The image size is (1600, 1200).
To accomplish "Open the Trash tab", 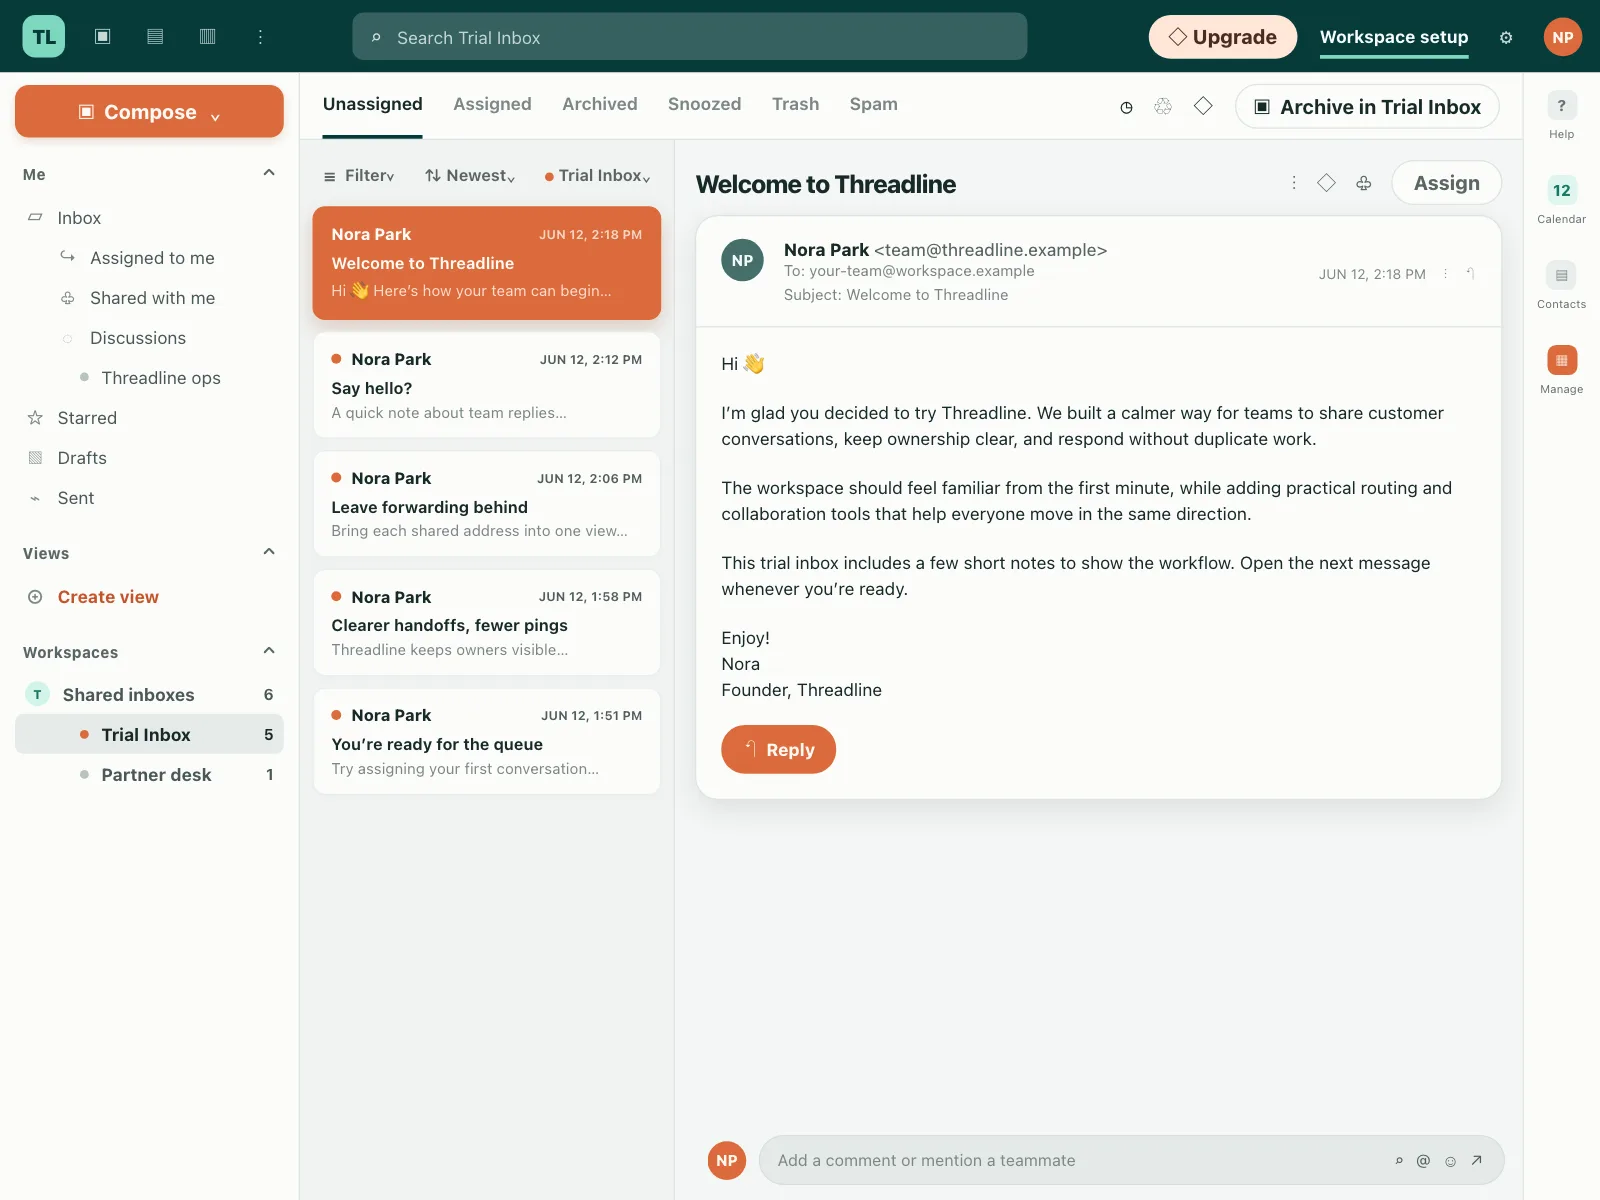I will (796, 104).
